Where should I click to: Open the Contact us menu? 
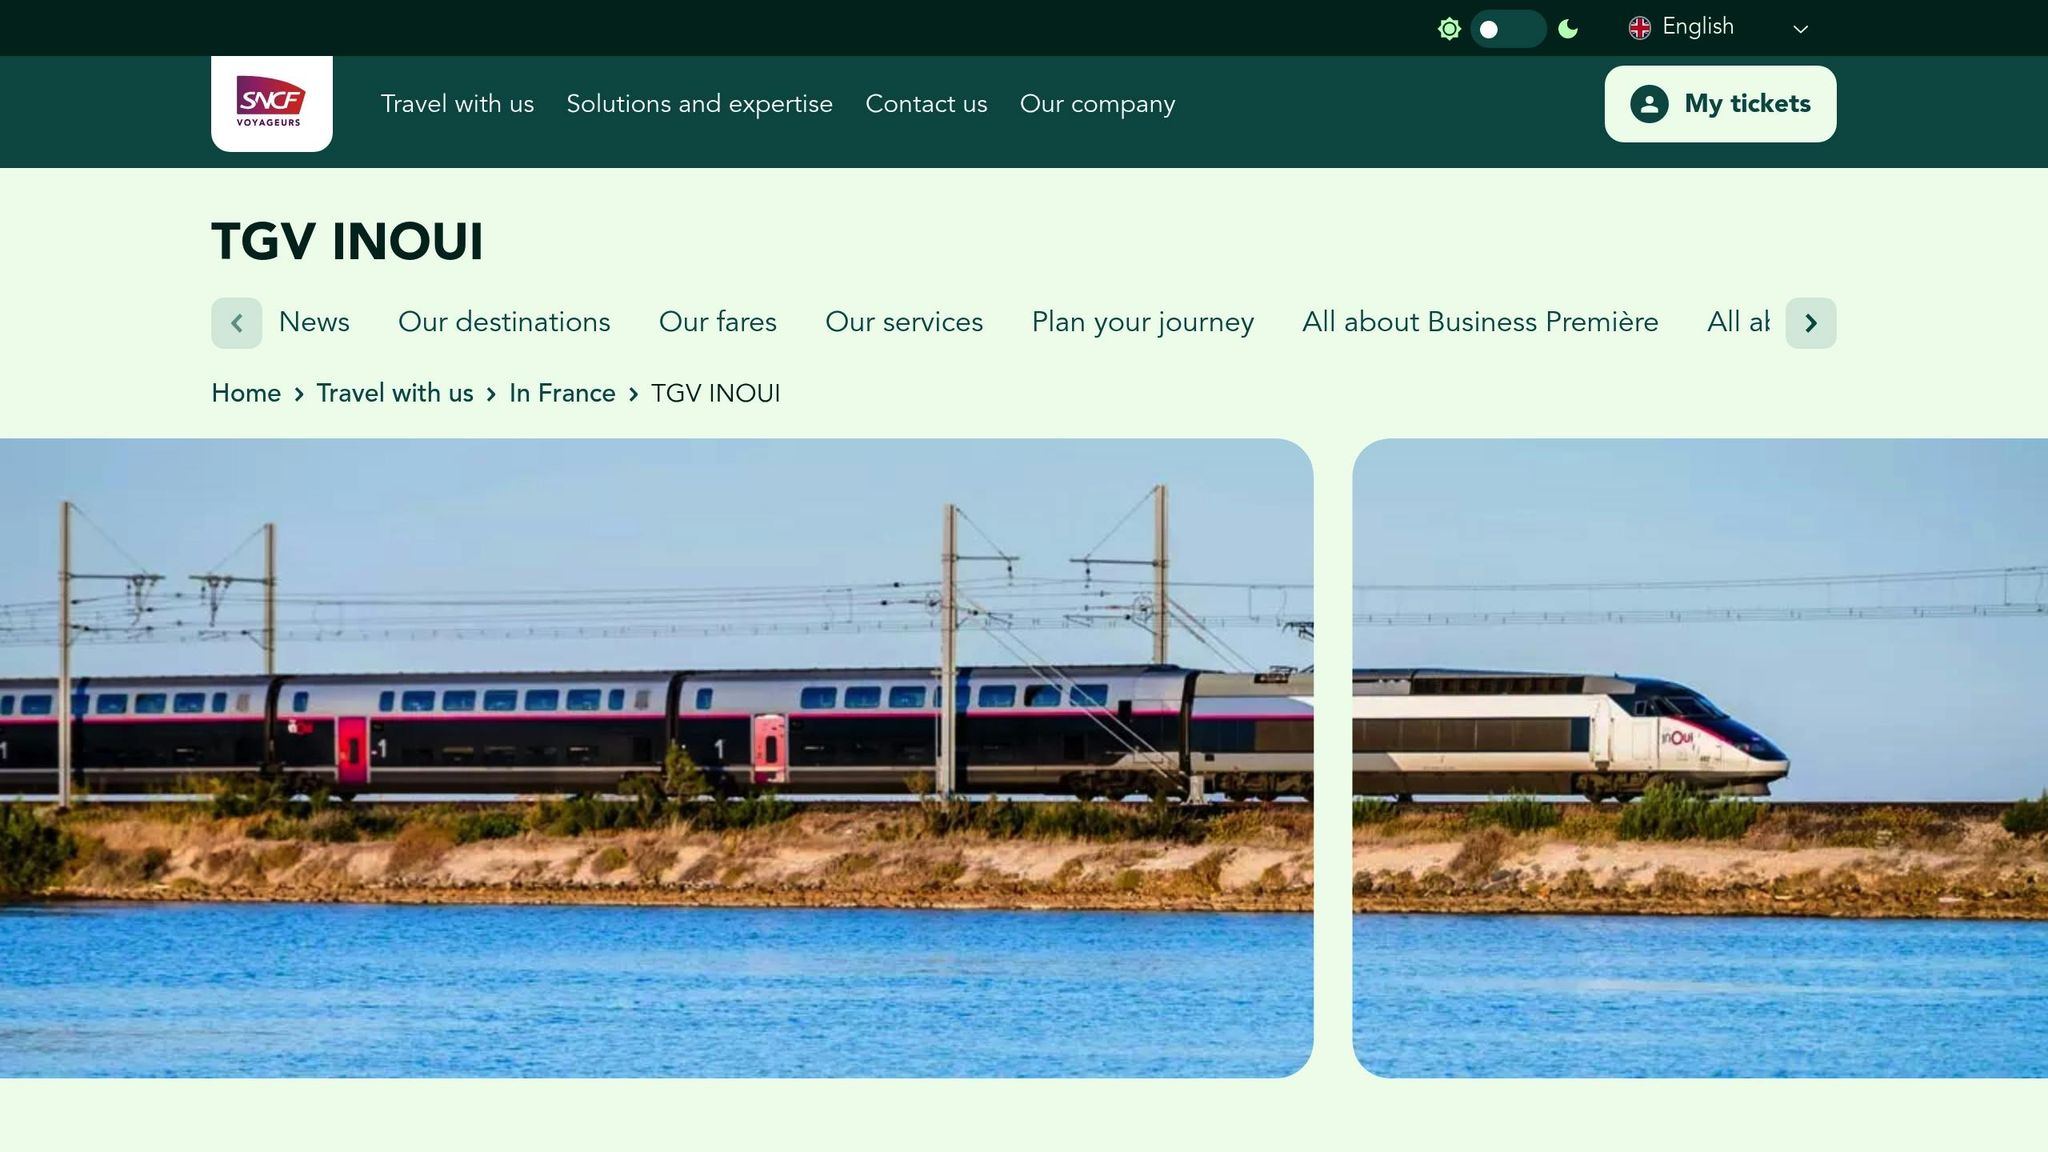pos(926,104)
